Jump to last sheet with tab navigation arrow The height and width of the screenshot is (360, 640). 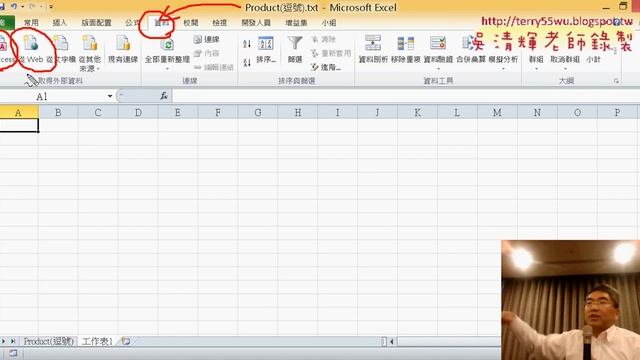13,341
